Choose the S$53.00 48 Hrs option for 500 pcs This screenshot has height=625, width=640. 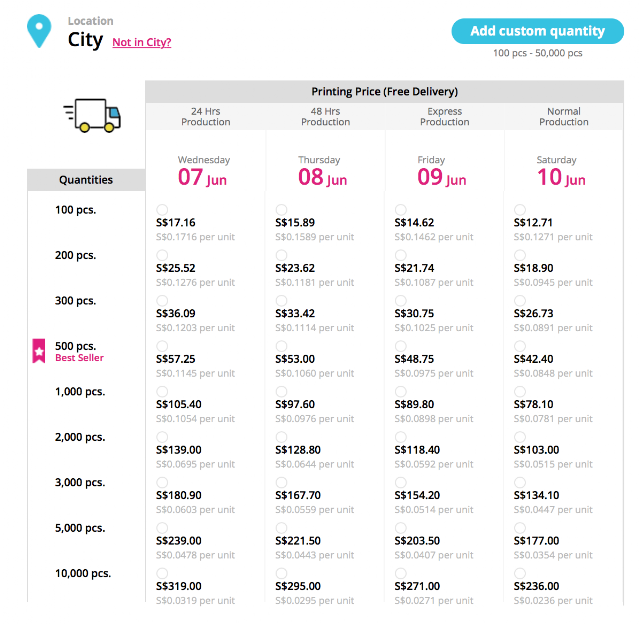tap(281, 346)
